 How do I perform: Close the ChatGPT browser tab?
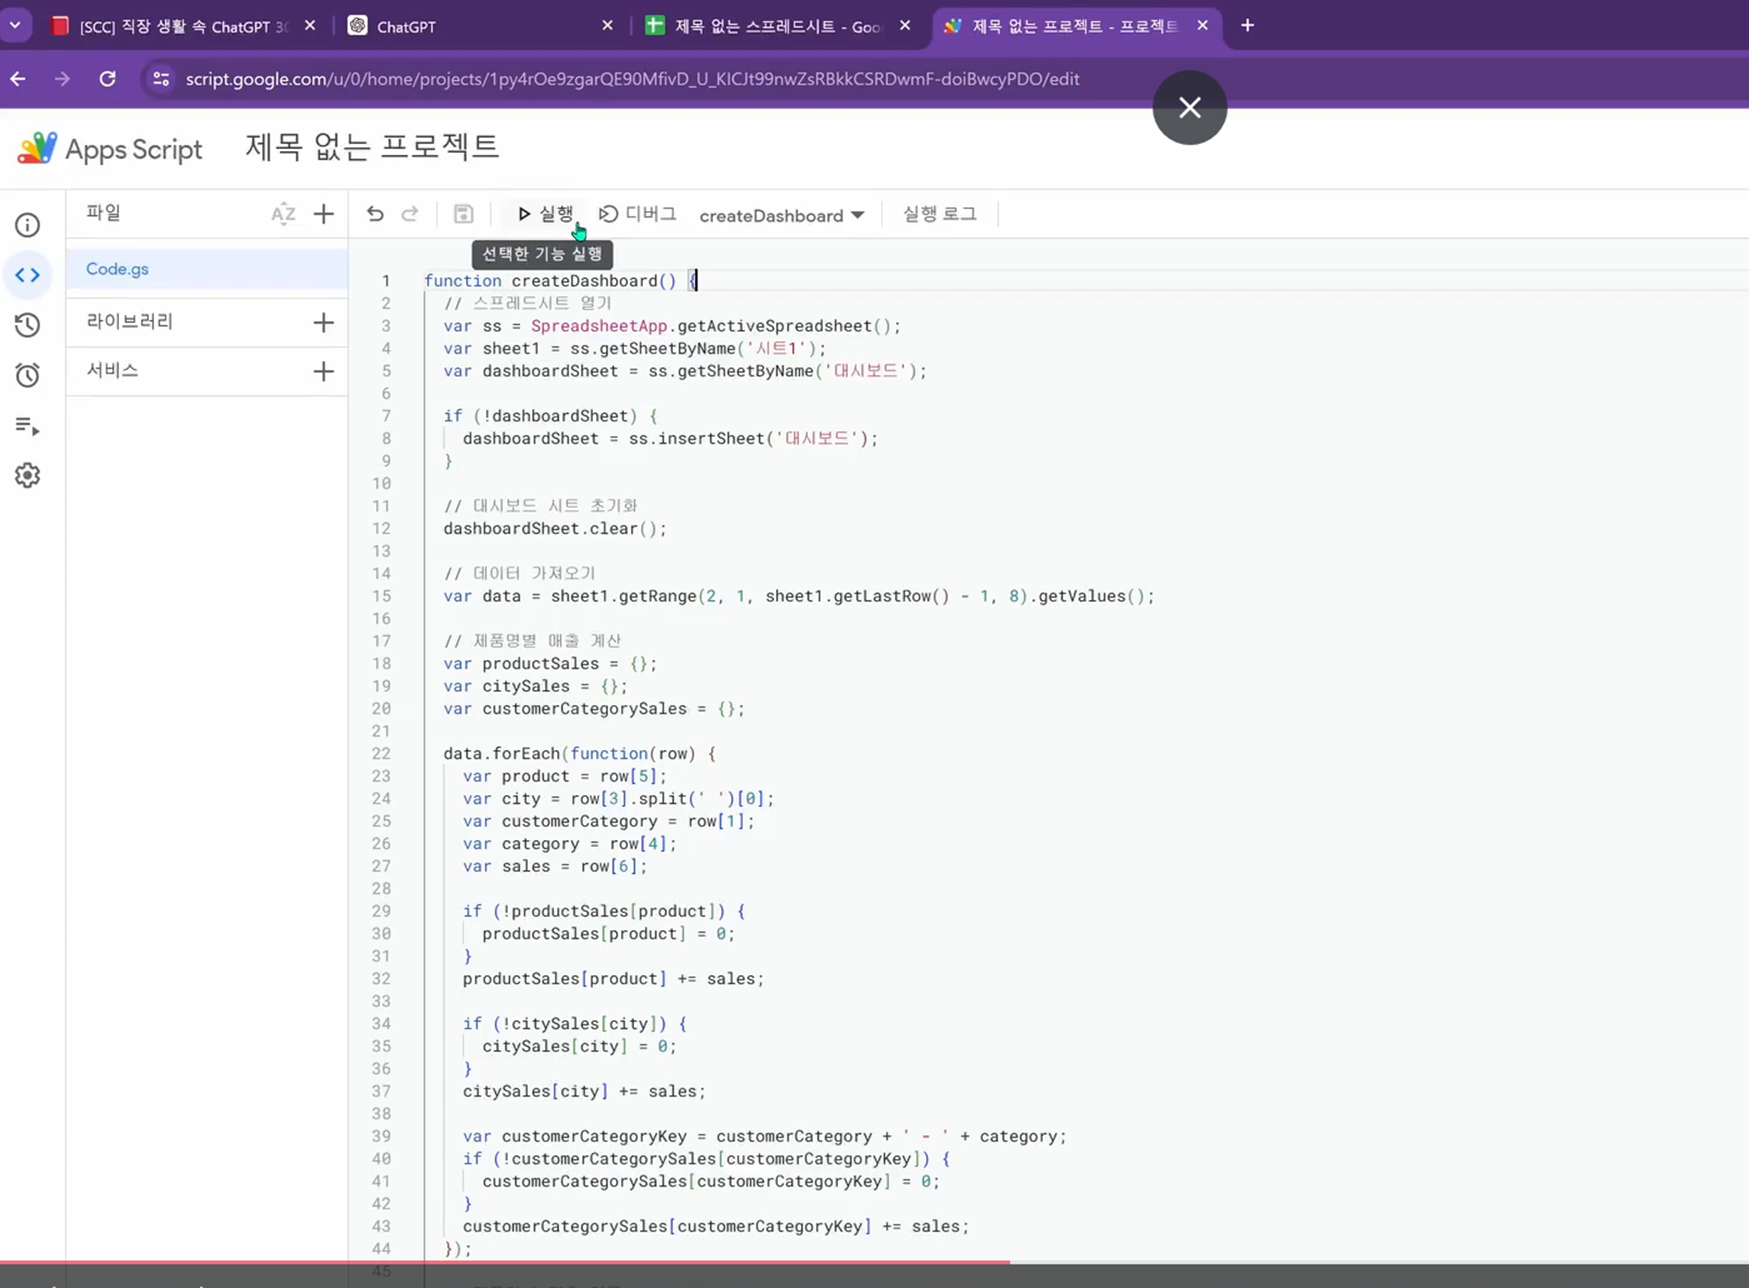607,26
